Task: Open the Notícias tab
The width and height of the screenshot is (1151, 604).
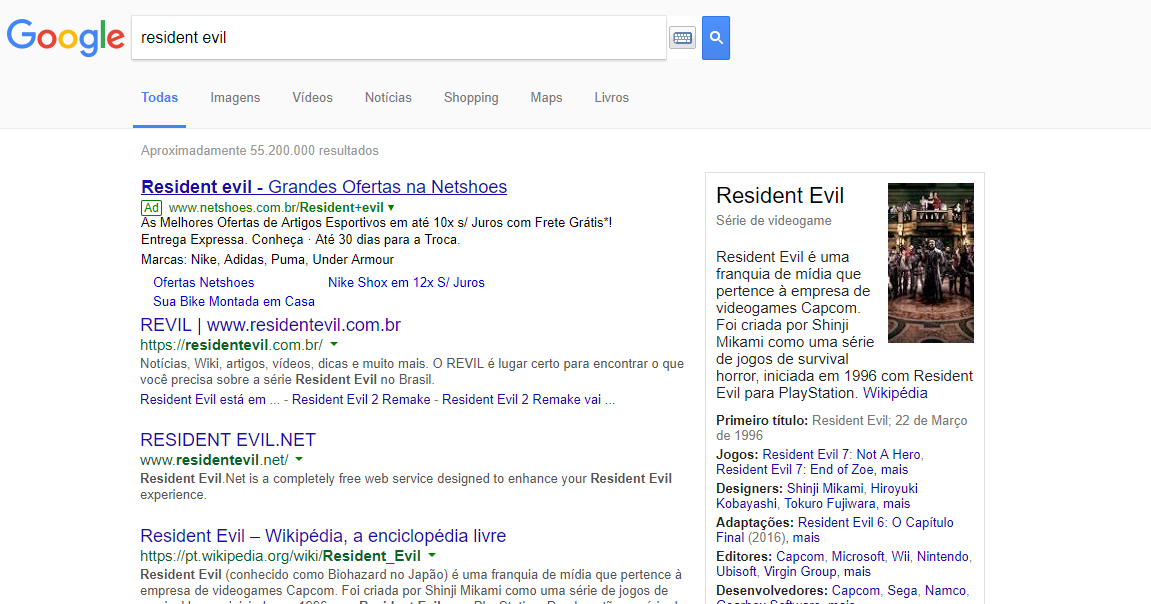Action: (388, 98)
